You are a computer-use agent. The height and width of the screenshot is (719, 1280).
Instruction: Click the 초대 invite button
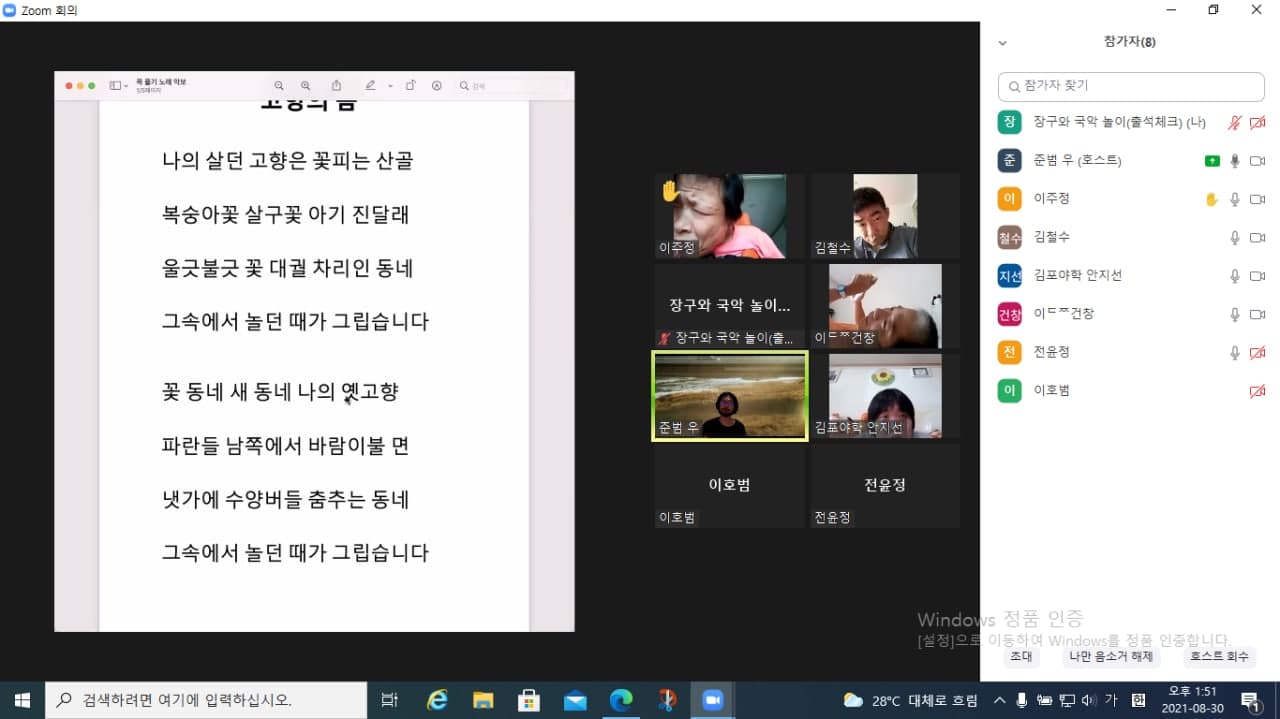1021,657
